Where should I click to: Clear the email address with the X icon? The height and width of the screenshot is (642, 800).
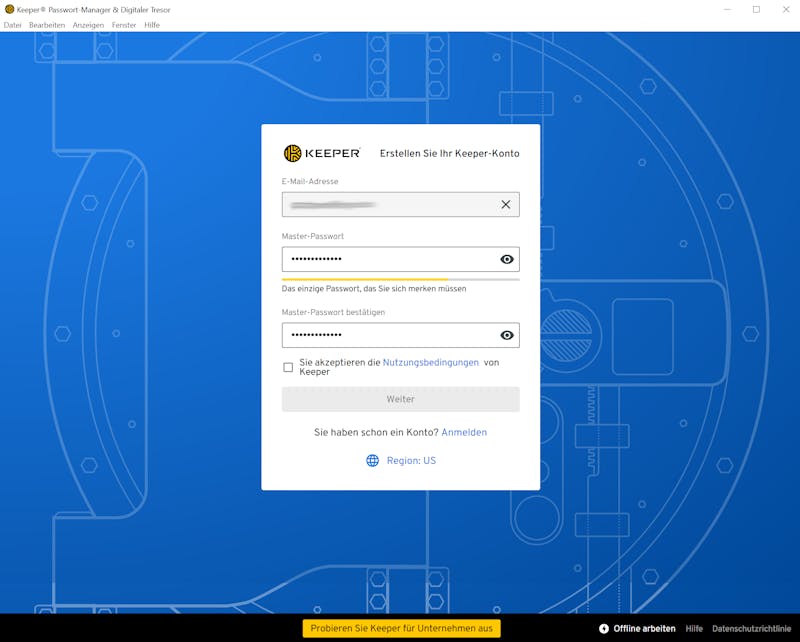[506, 205]
